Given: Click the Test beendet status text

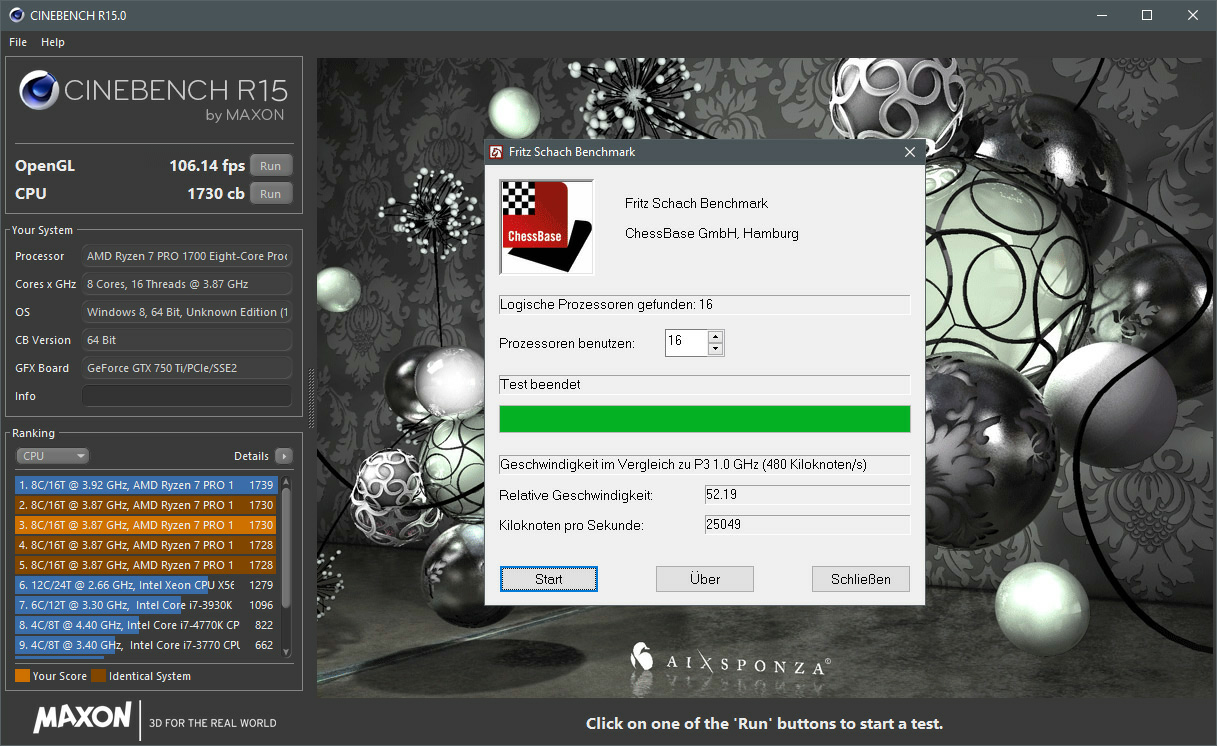Looking at the screenshot, I should coord(541,384).
